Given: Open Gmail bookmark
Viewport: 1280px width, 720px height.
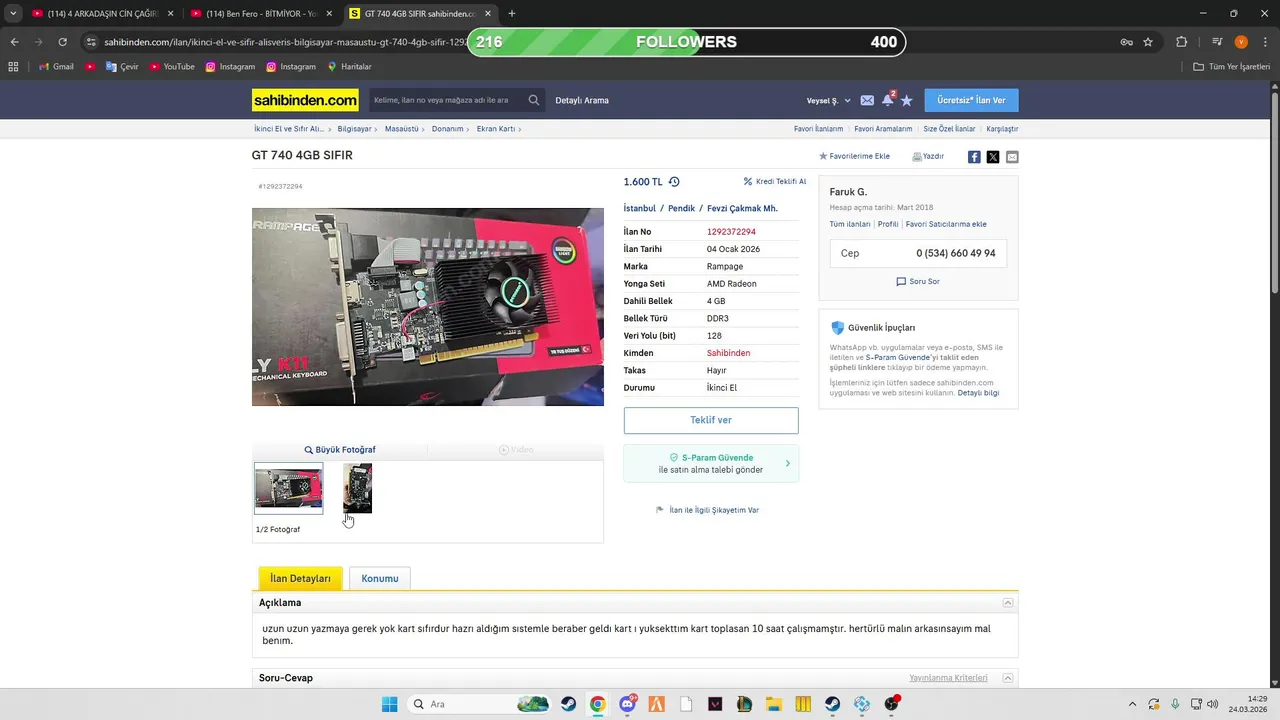Looking at the screenshot, I should point(56,67).
